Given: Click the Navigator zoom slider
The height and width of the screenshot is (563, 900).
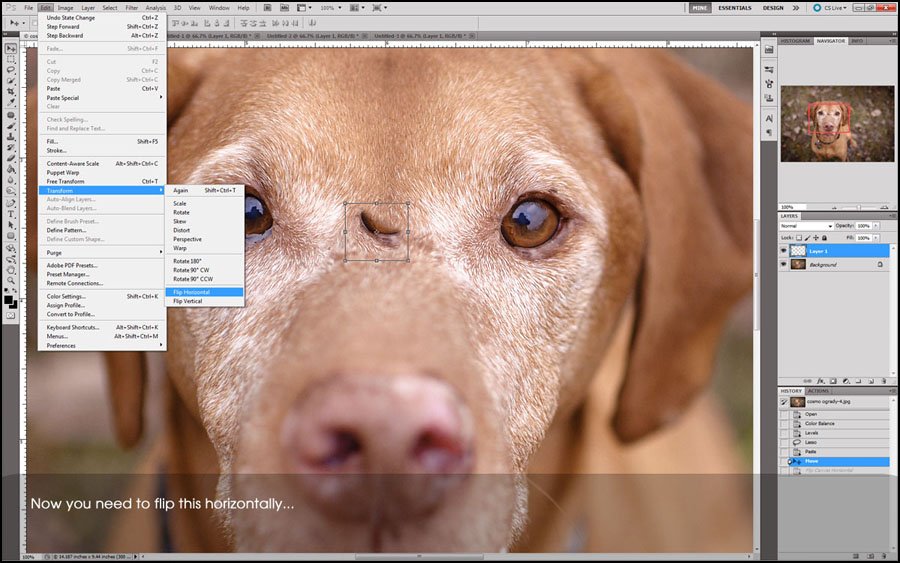Looking at the screenshot, I should tap(859, 207).
